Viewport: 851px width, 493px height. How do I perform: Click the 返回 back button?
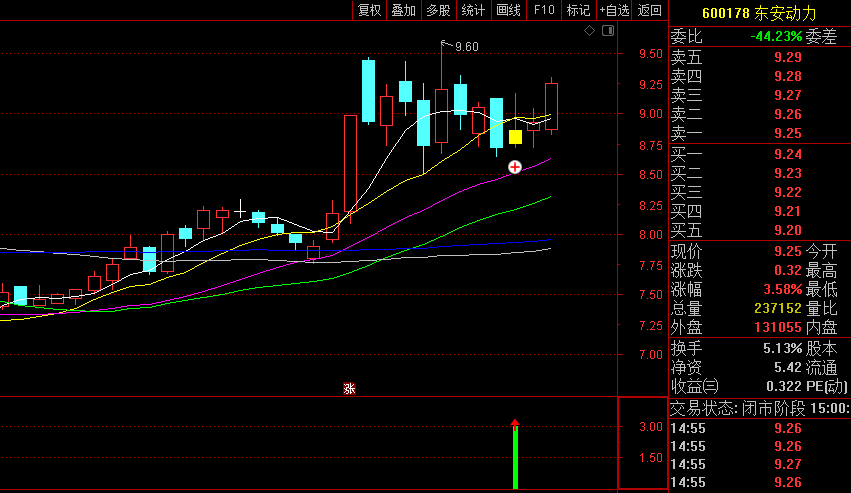pos(649,10)
